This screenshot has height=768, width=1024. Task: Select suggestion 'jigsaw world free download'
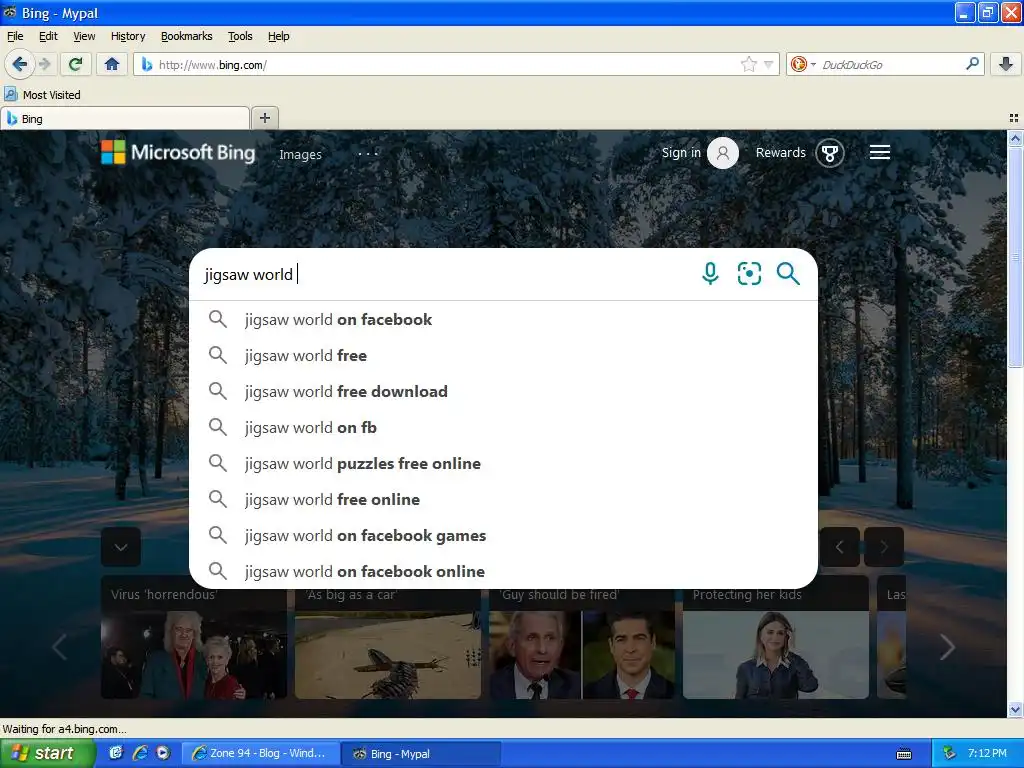tap(503, 391)
